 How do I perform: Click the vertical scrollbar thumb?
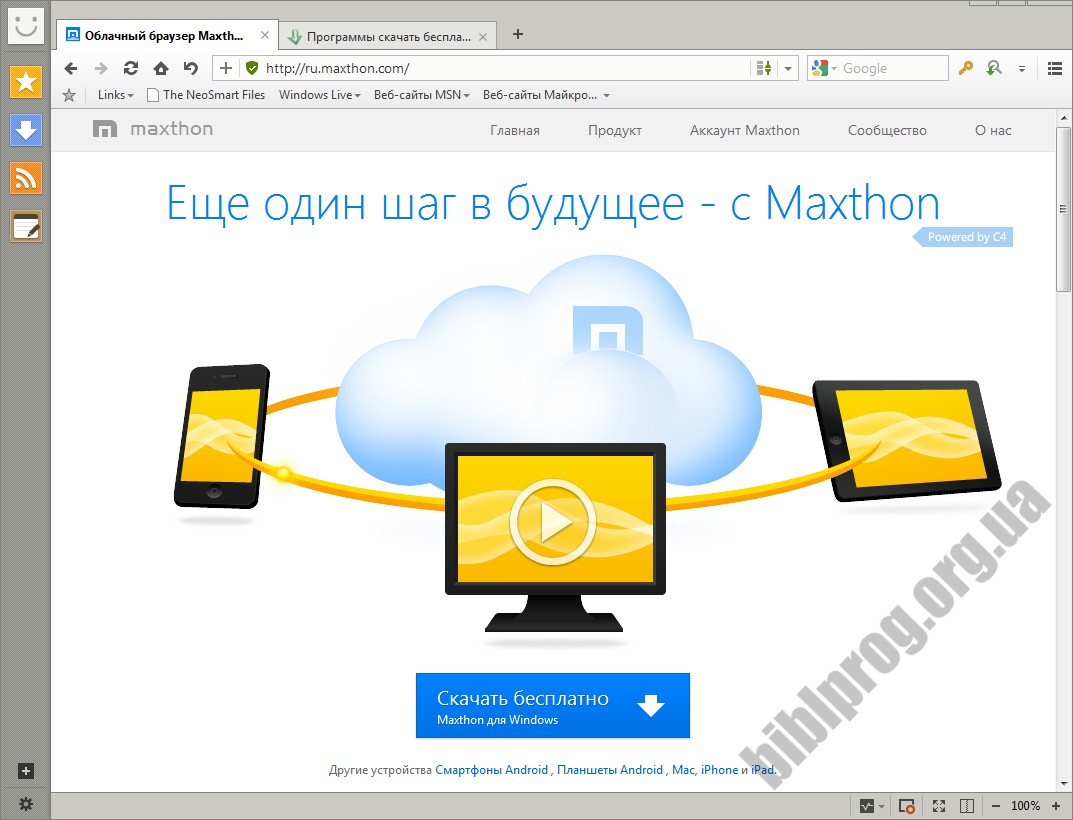[1063, 208]
